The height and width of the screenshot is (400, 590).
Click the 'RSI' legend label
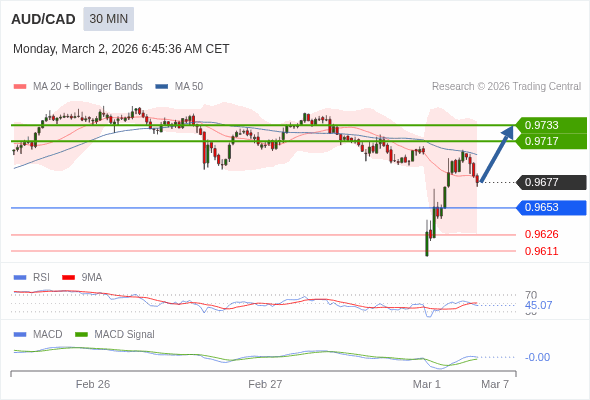(41, 277)
